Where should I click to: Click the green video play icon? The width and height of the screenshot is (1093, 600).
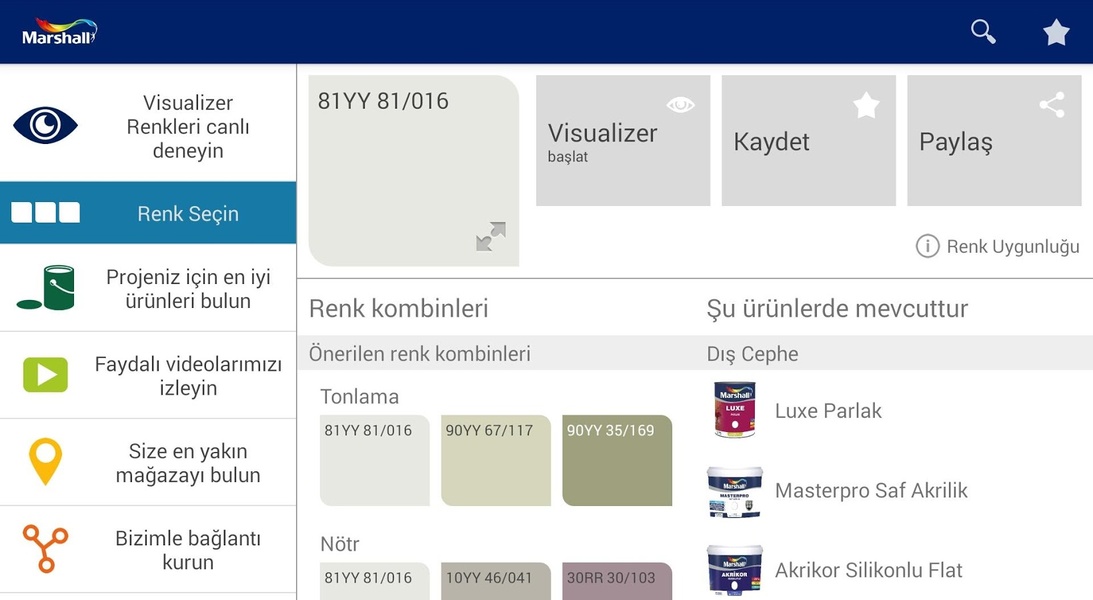45,375
